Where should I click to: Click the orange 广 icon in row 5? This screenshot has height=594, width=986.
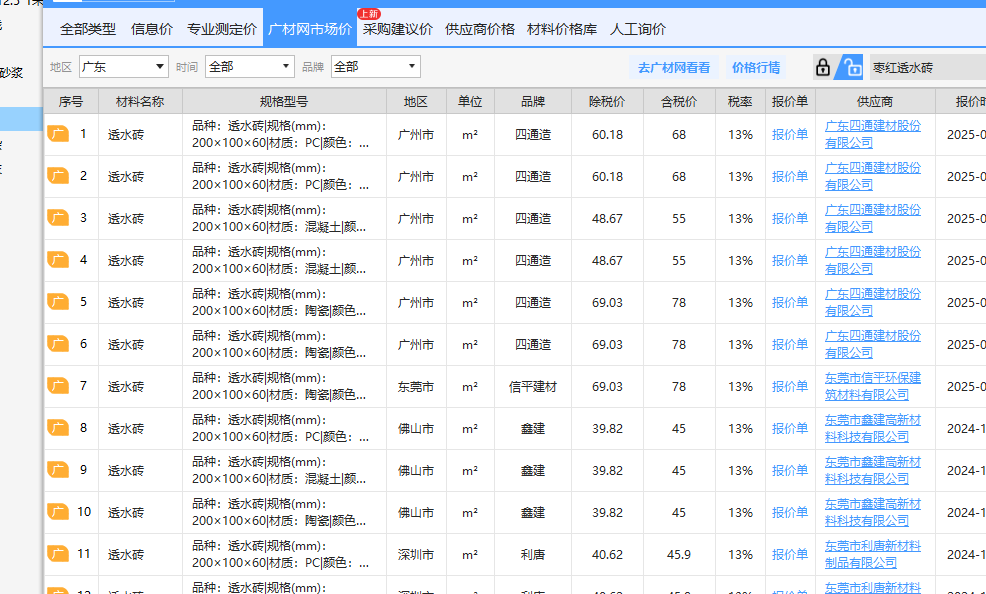[x=58, y=302]
